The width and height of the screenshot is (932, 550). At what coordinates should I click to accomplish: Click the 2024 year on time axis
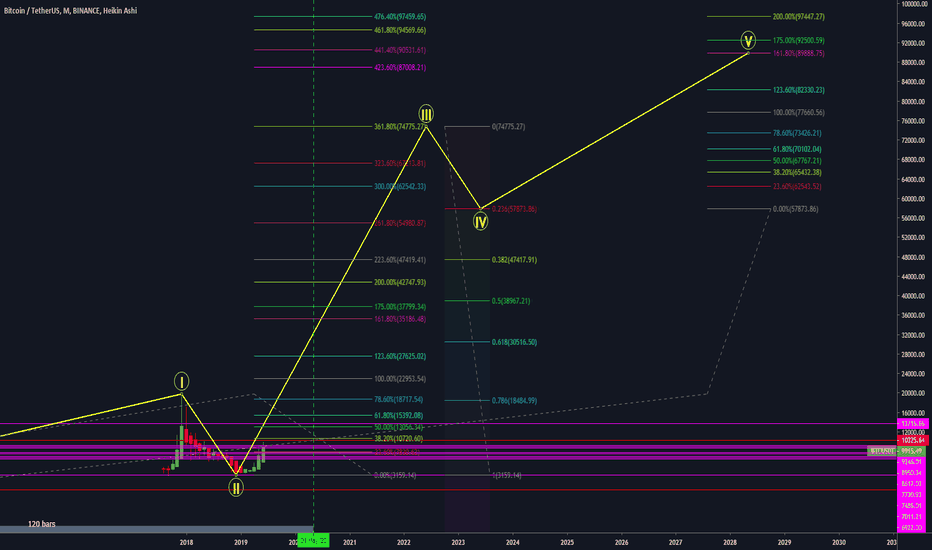[513, 542]
